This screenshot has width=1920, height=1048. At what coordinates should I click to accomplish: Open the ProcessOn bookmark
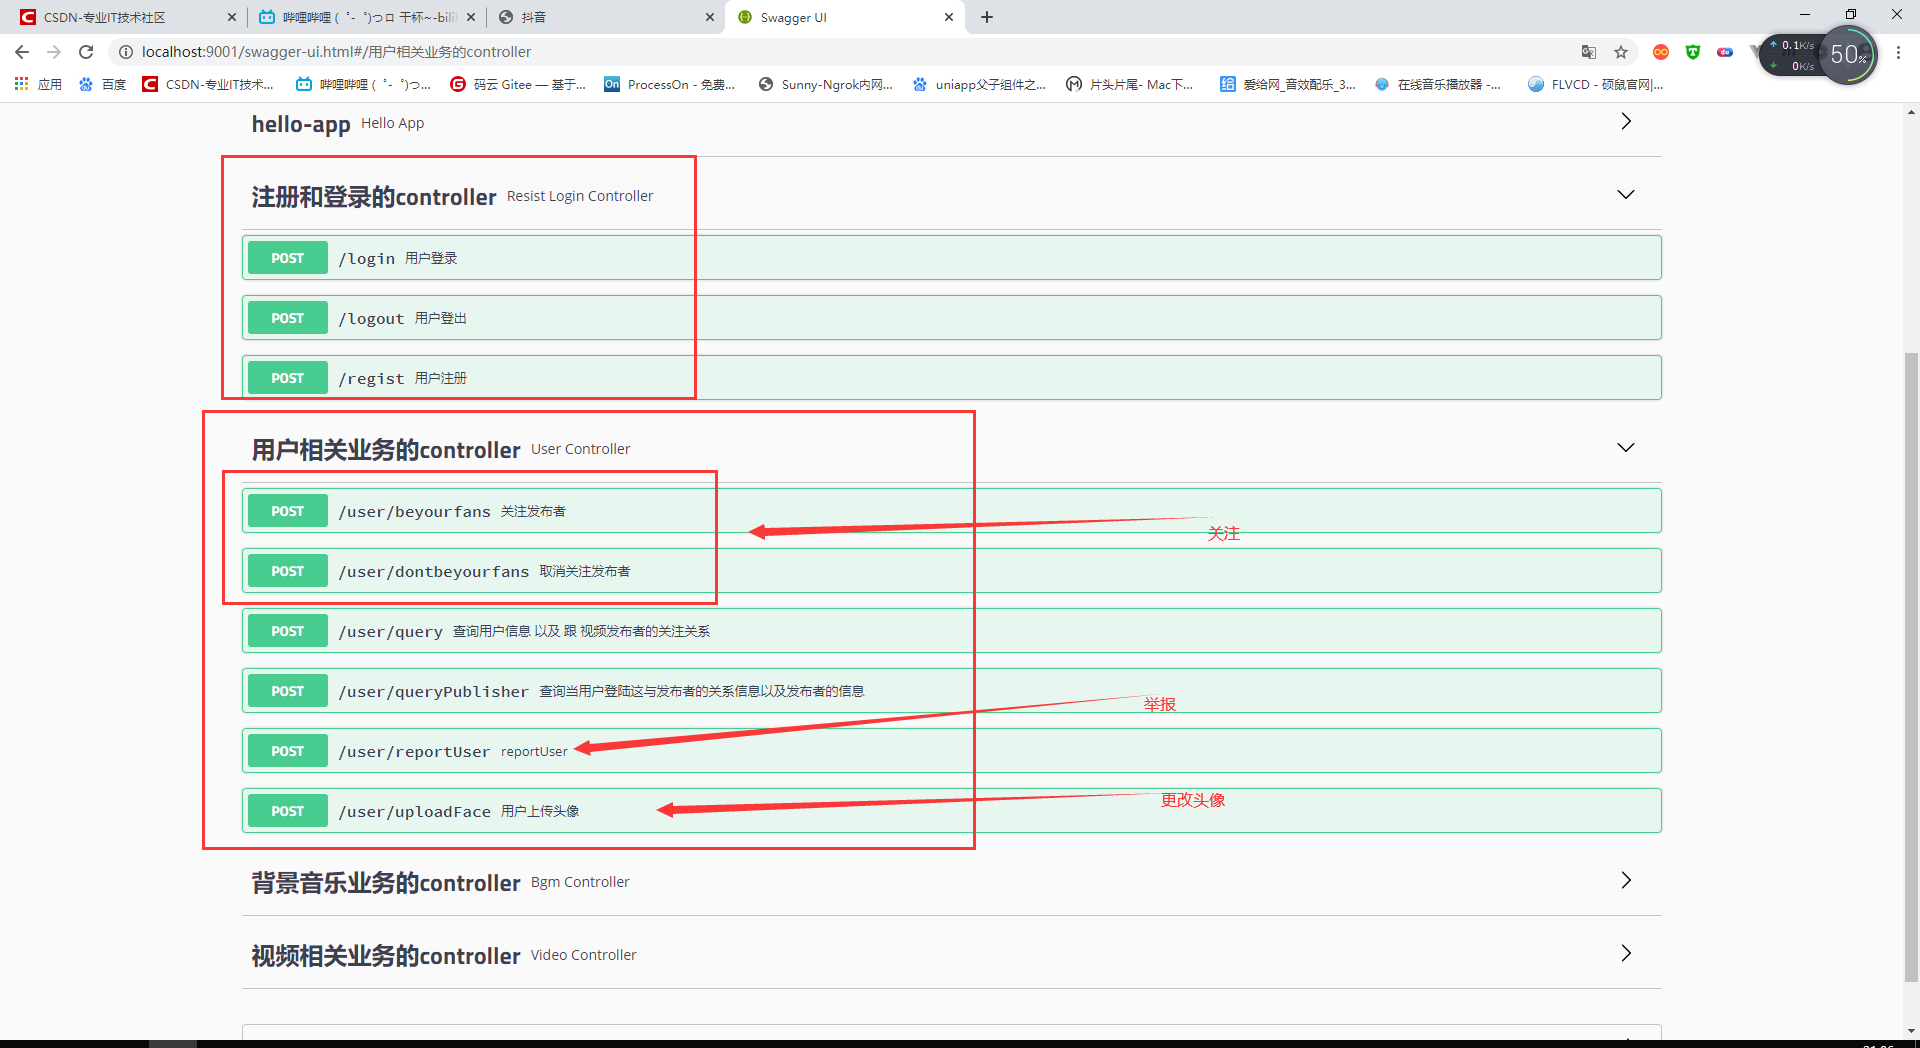click(x=669, y=84)
